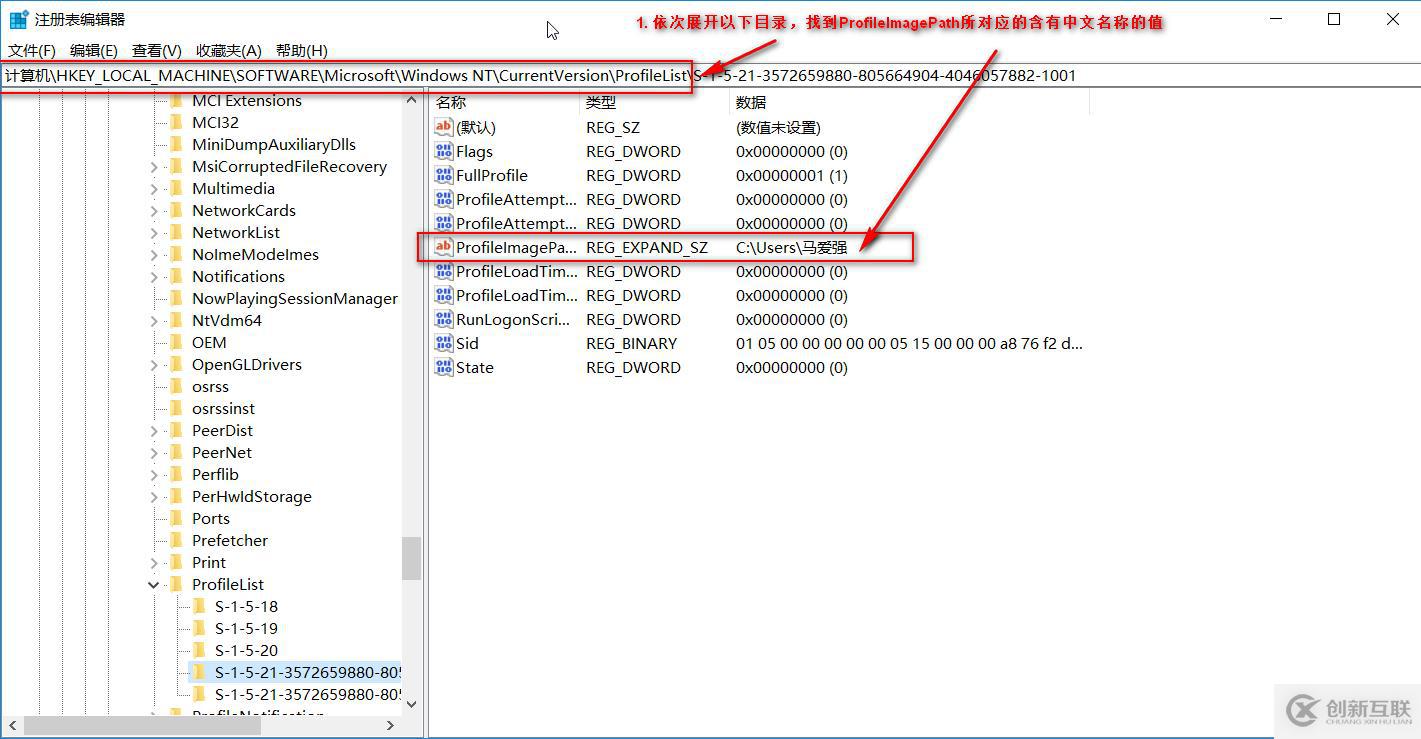Click the Prefetcher folder icon
The image size is (1421, 739).
tap(177, 540)
